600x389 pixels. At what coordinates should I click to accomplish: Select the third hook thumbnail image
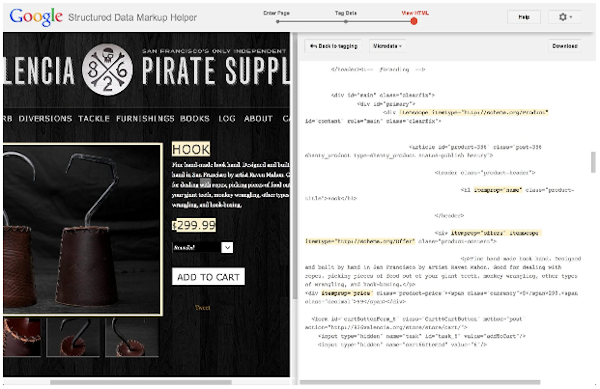tap(132, 337)
